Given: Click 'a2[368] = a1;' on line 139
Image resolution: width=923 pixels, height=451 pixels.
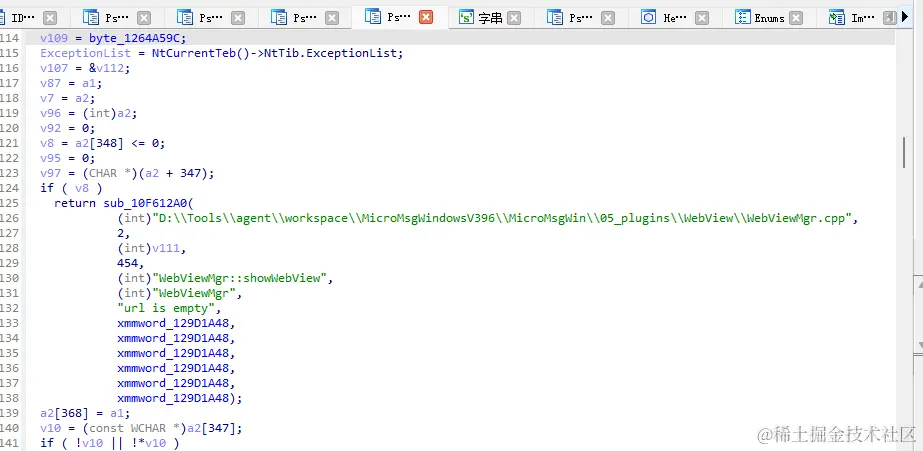Looking at the screenshot, I should pos(85,413).
